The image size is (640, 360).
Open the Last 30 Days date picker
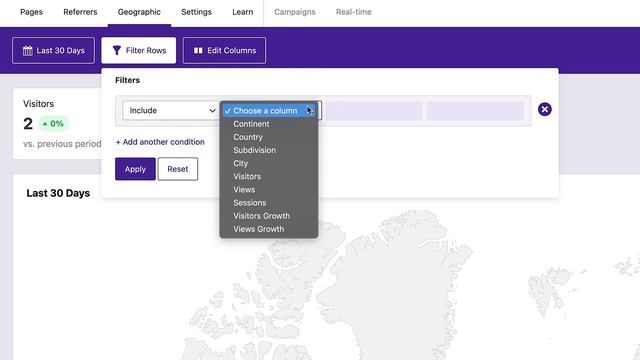click(x=53, y=51)
